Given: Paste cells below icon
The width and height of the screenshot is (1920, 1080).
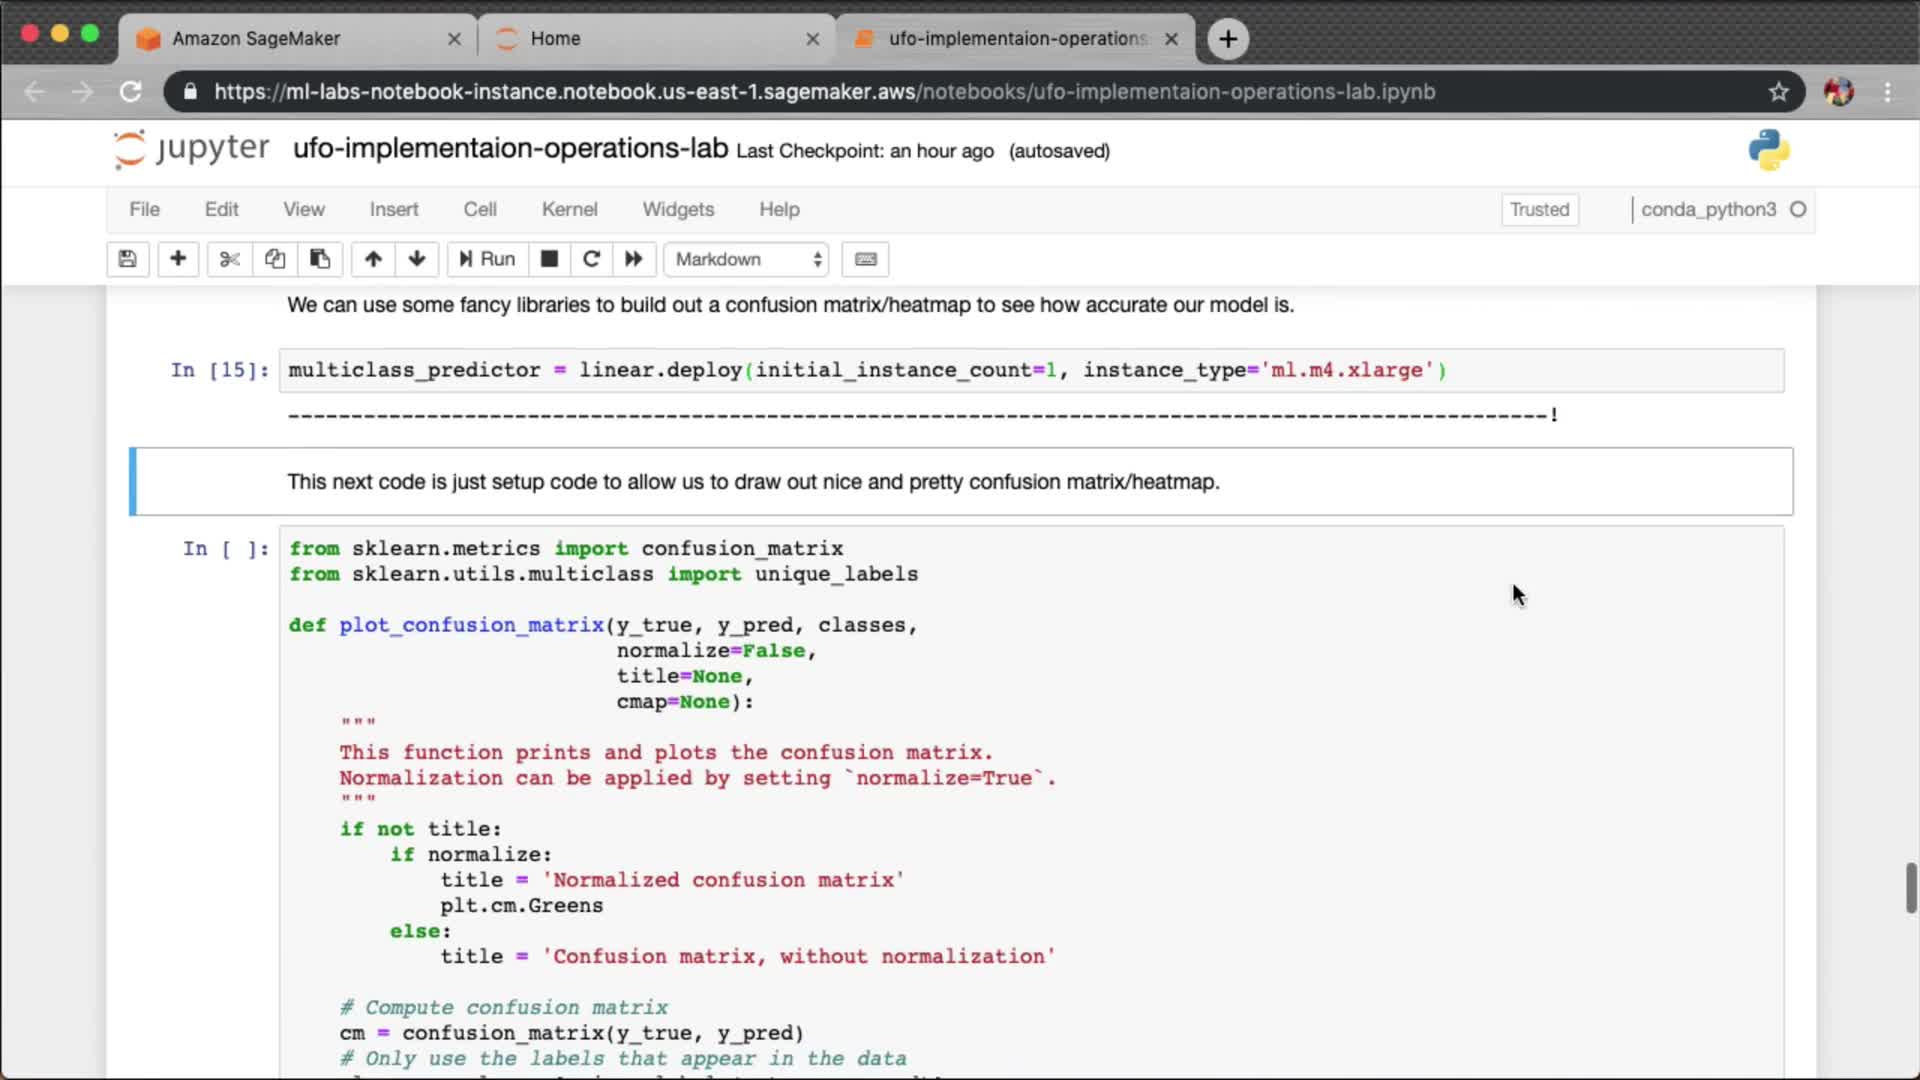Looking at the screenshot, I should coord(320,259).
